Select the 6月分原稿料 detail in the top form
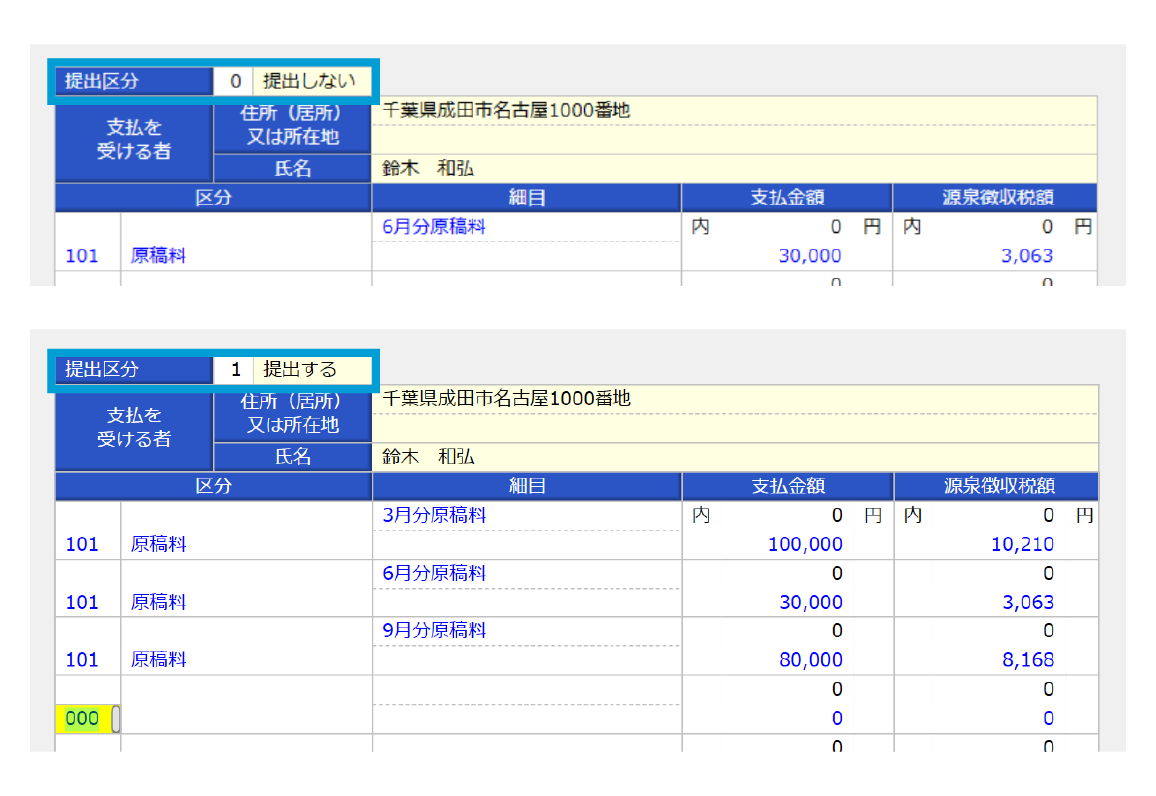The height and width of the screenshot is (796, 1156). pos(434,227)
